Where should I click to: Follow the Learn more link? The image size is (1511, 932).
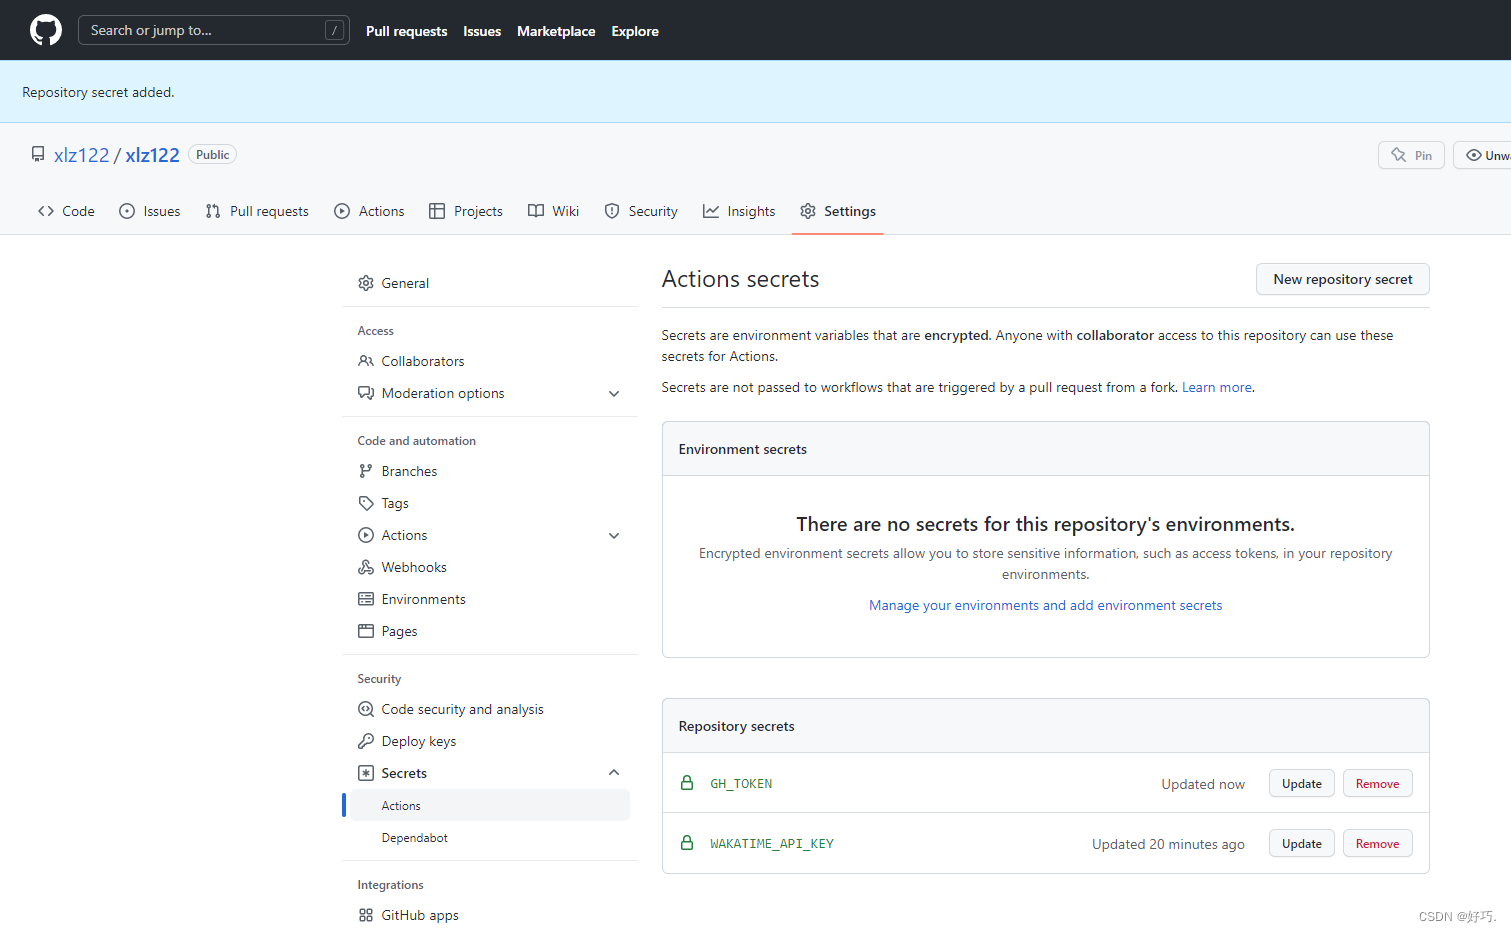tap(1216, 387)
